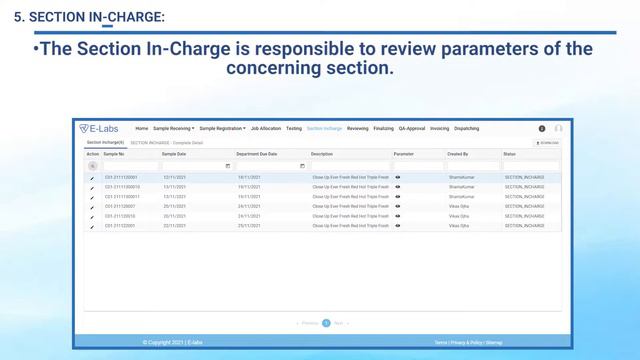Expand the Sample Registration dropdown menu
Screen dimensions: 640x360
222,129
